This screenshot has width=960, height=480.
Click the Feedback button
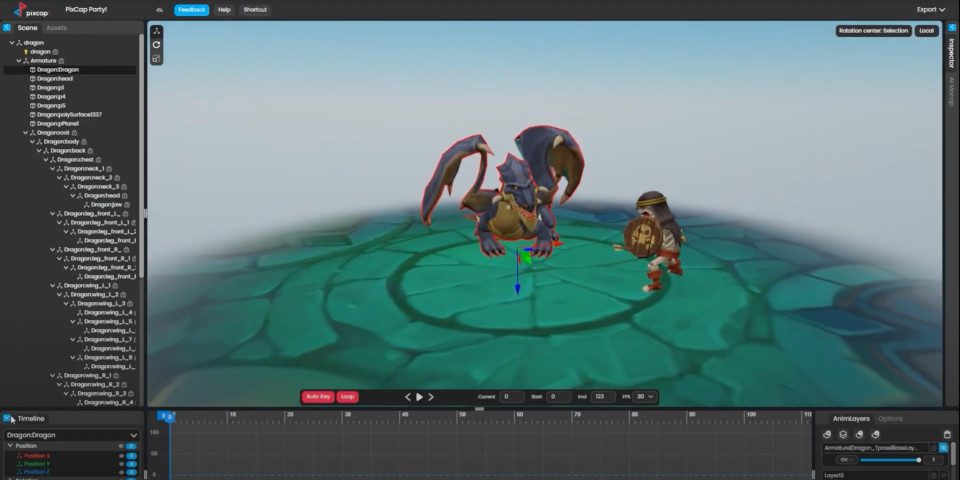tap(191, 10)
